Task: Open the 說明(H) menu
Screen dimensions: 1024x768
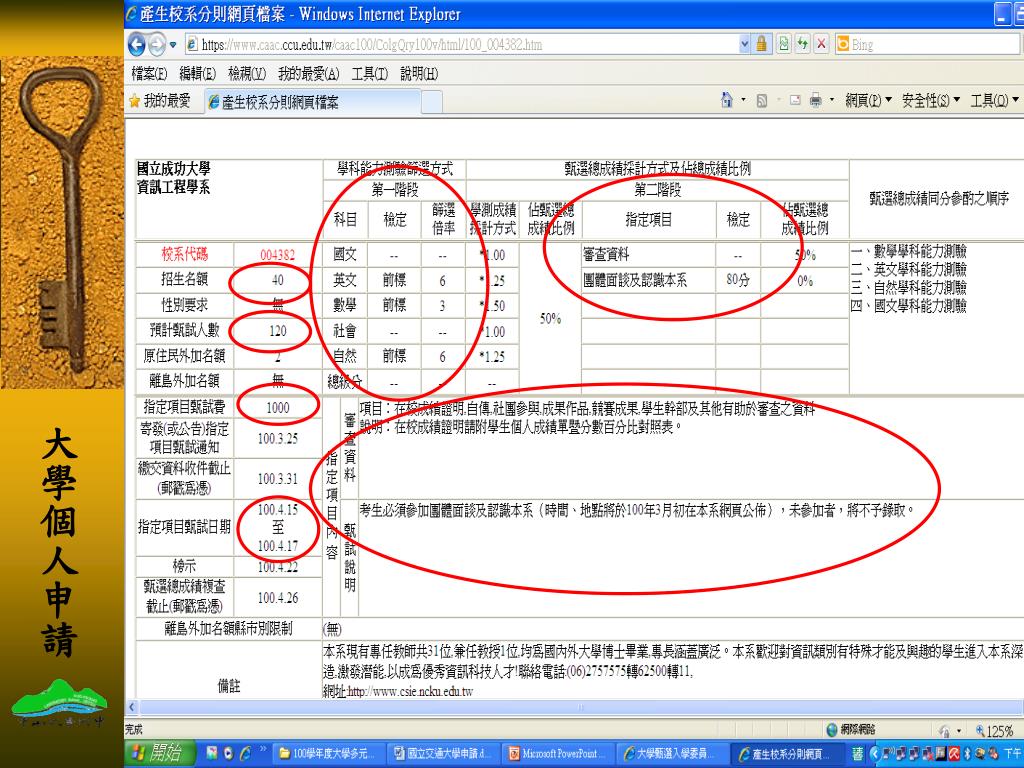Action: [419, 74]
